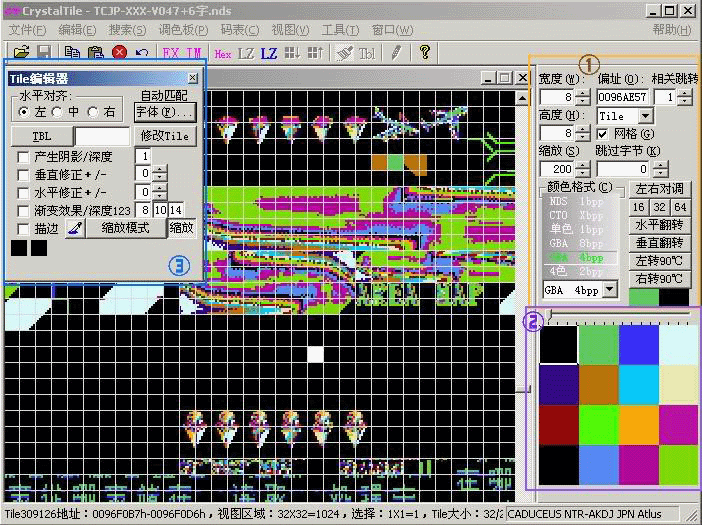702x525 pixels.
Task: Click the red X cancel icon
Action: coord(119,53)
